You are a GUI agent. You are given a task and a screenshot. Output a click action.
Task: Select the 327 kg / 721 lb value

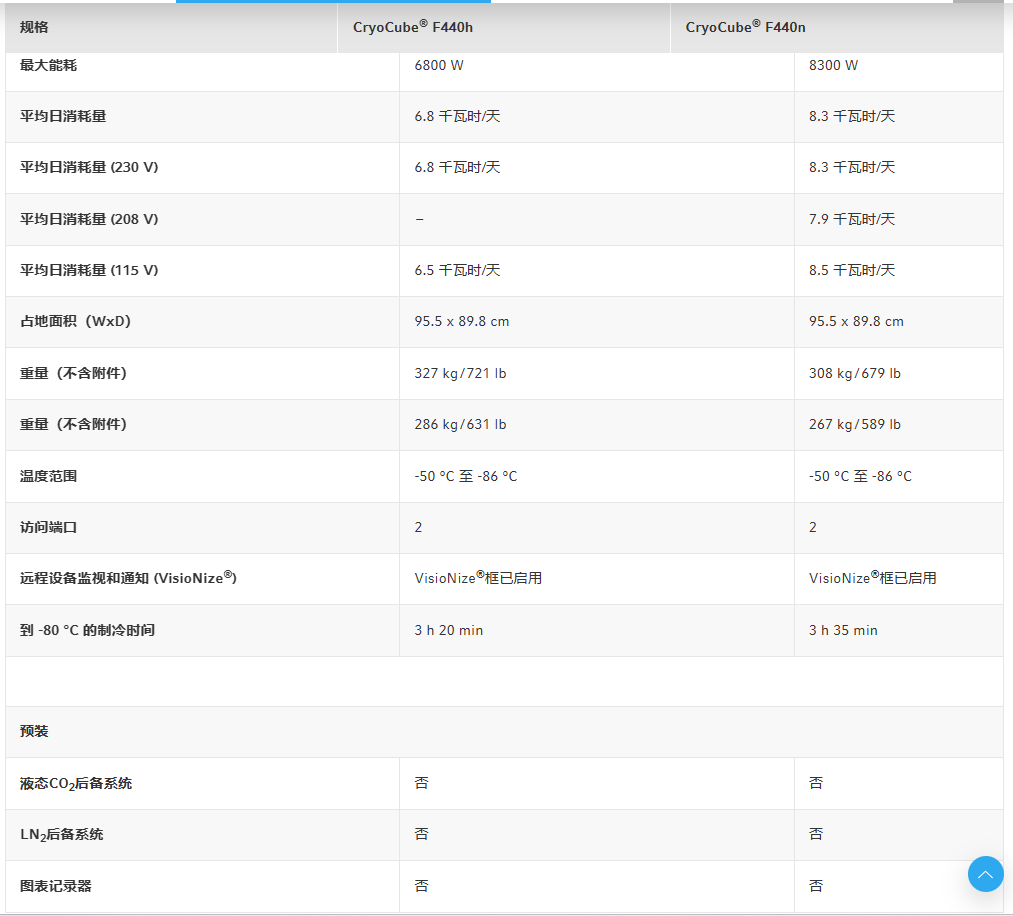[461, 373]
